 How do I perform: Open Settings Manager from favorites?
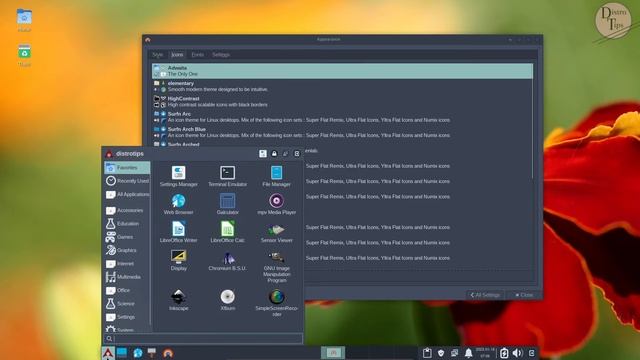pyautogui.click(x=178, y=176)
